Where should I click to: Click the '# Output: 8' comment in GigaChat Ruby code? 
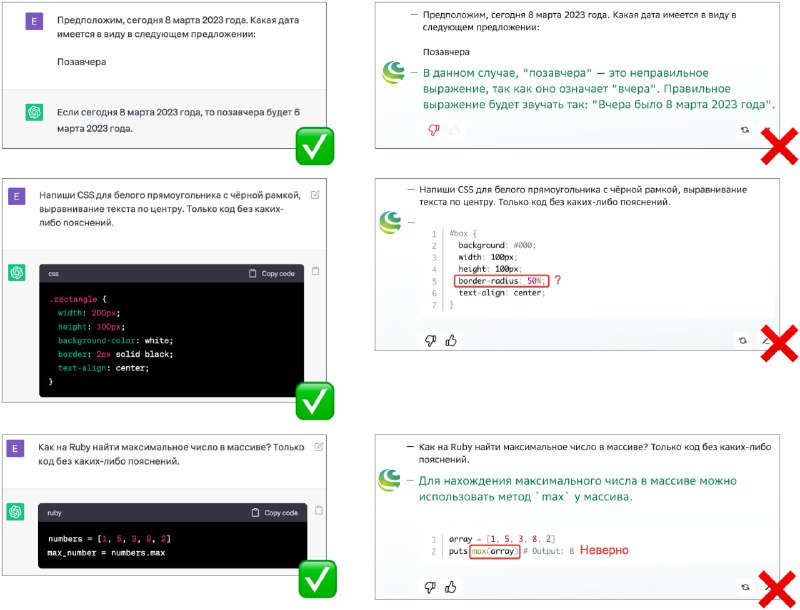click(x=549, y=551)
